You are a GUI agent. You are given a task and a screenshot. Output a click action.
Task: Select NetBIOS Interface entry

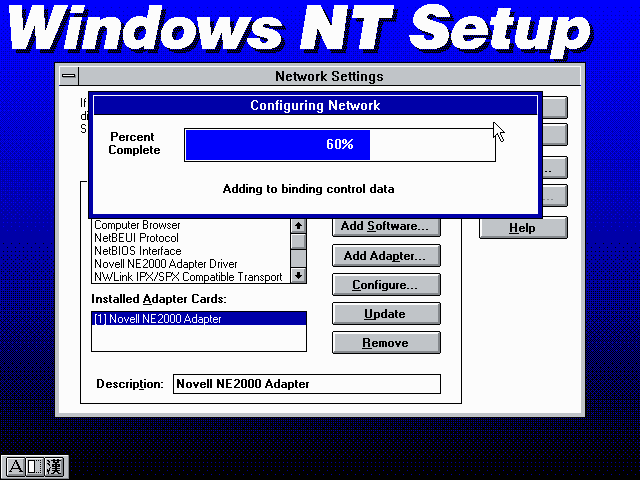click(x=191, y=251)
